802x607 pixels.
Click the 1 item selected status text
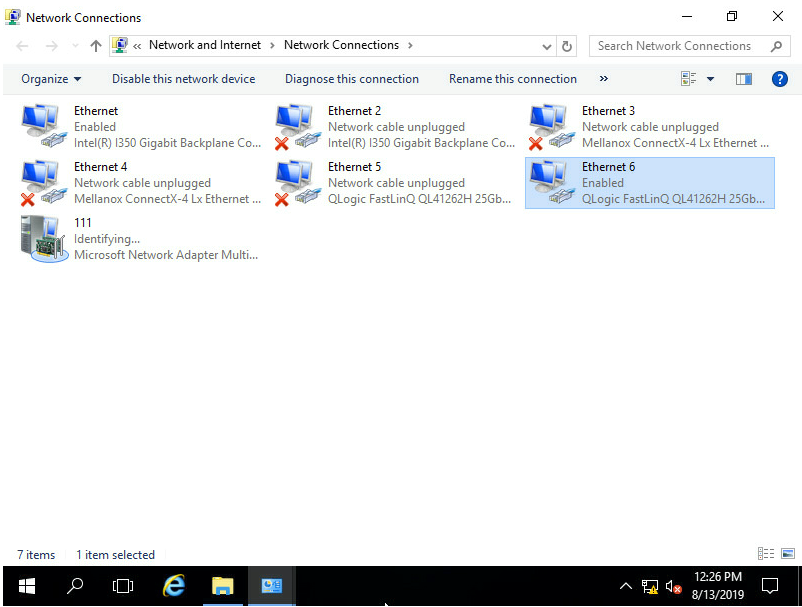[x=115, y=554]
